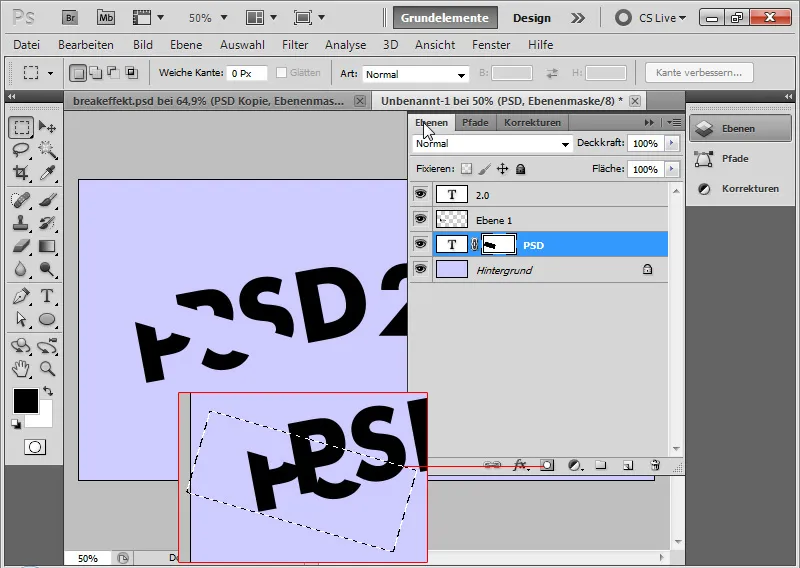The width and height of the screenshot is (800, 568).
Task: Toggle lock position
Action: tap(503, 168)
